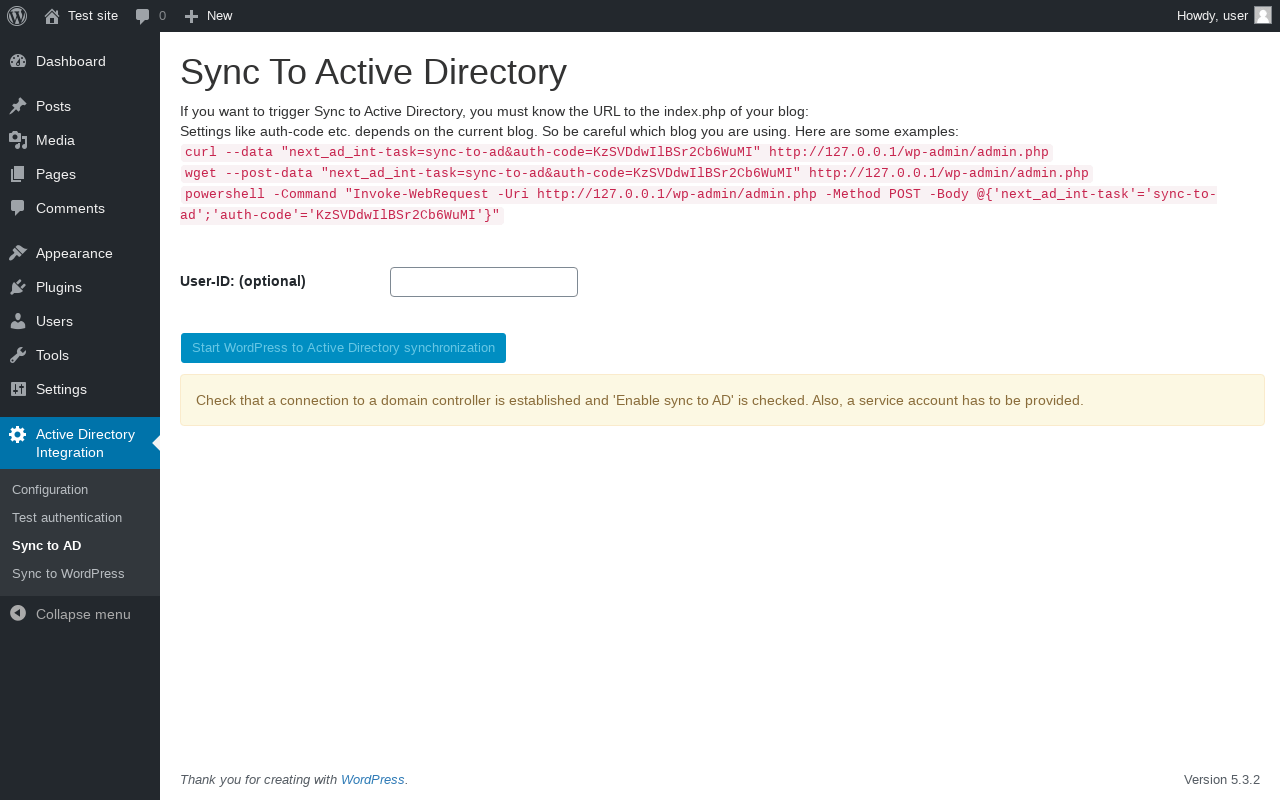Open the Settings menu item
Screen dimensions: 1280x800
[61, 389]
